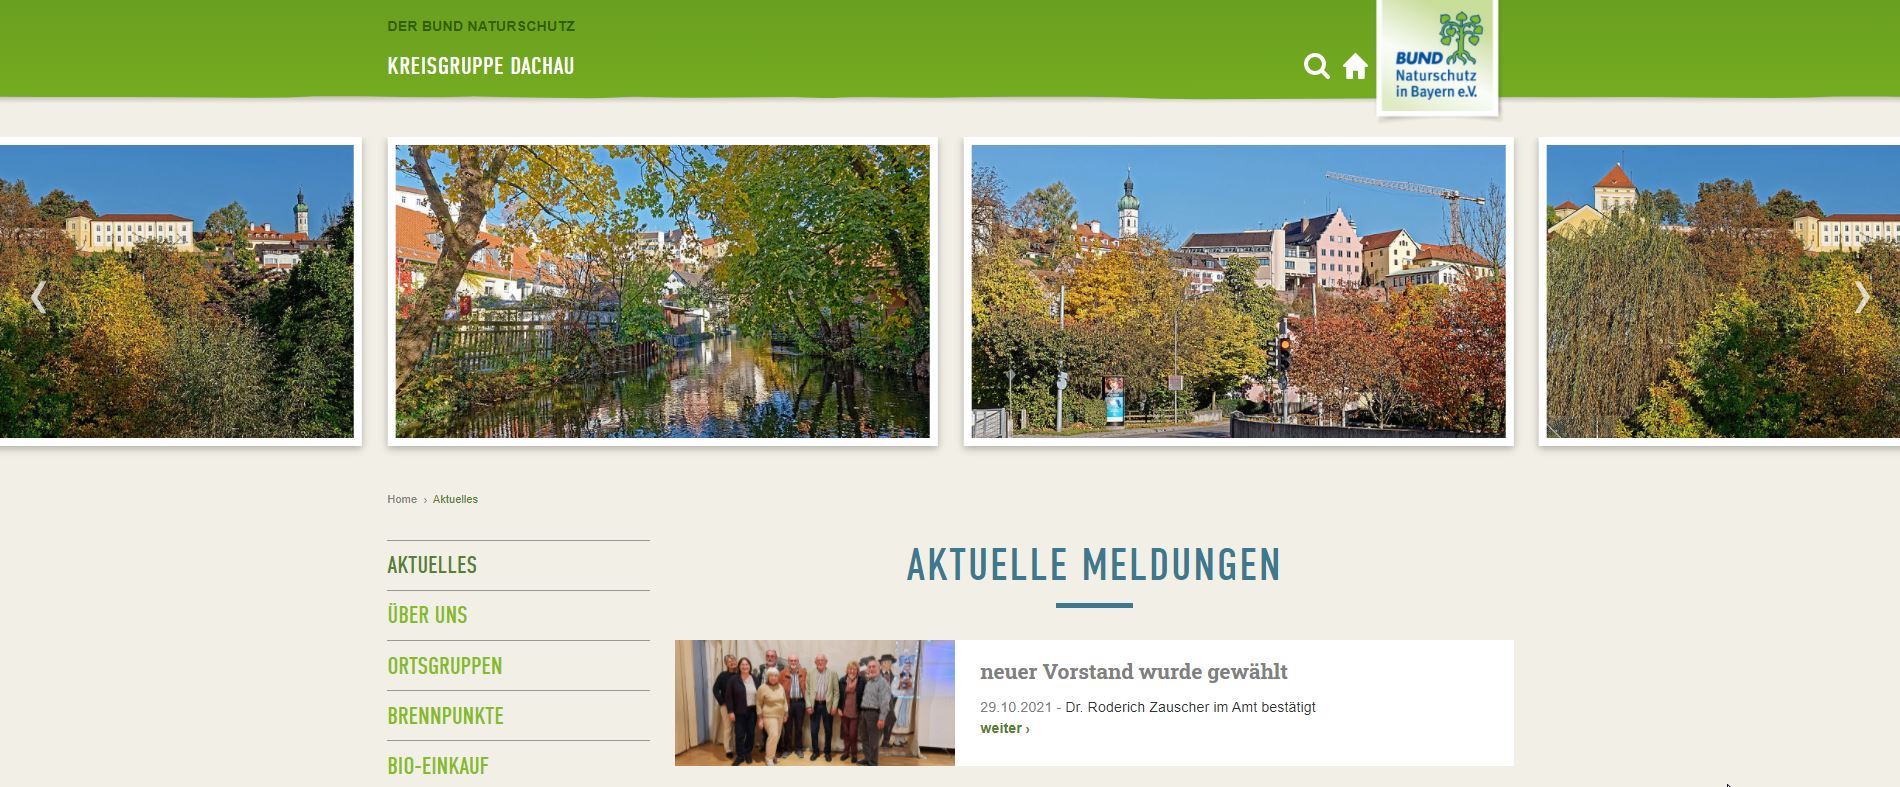
Task: Open 'neuer Vorstand wurde gewählt' headline
Action: 1133,672
